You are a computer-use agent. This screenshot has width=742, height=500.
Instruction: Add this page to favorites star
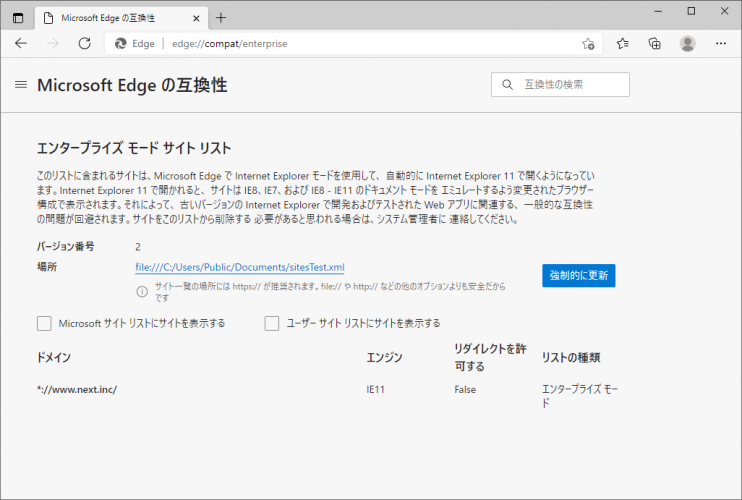click(x=588, y=44)
